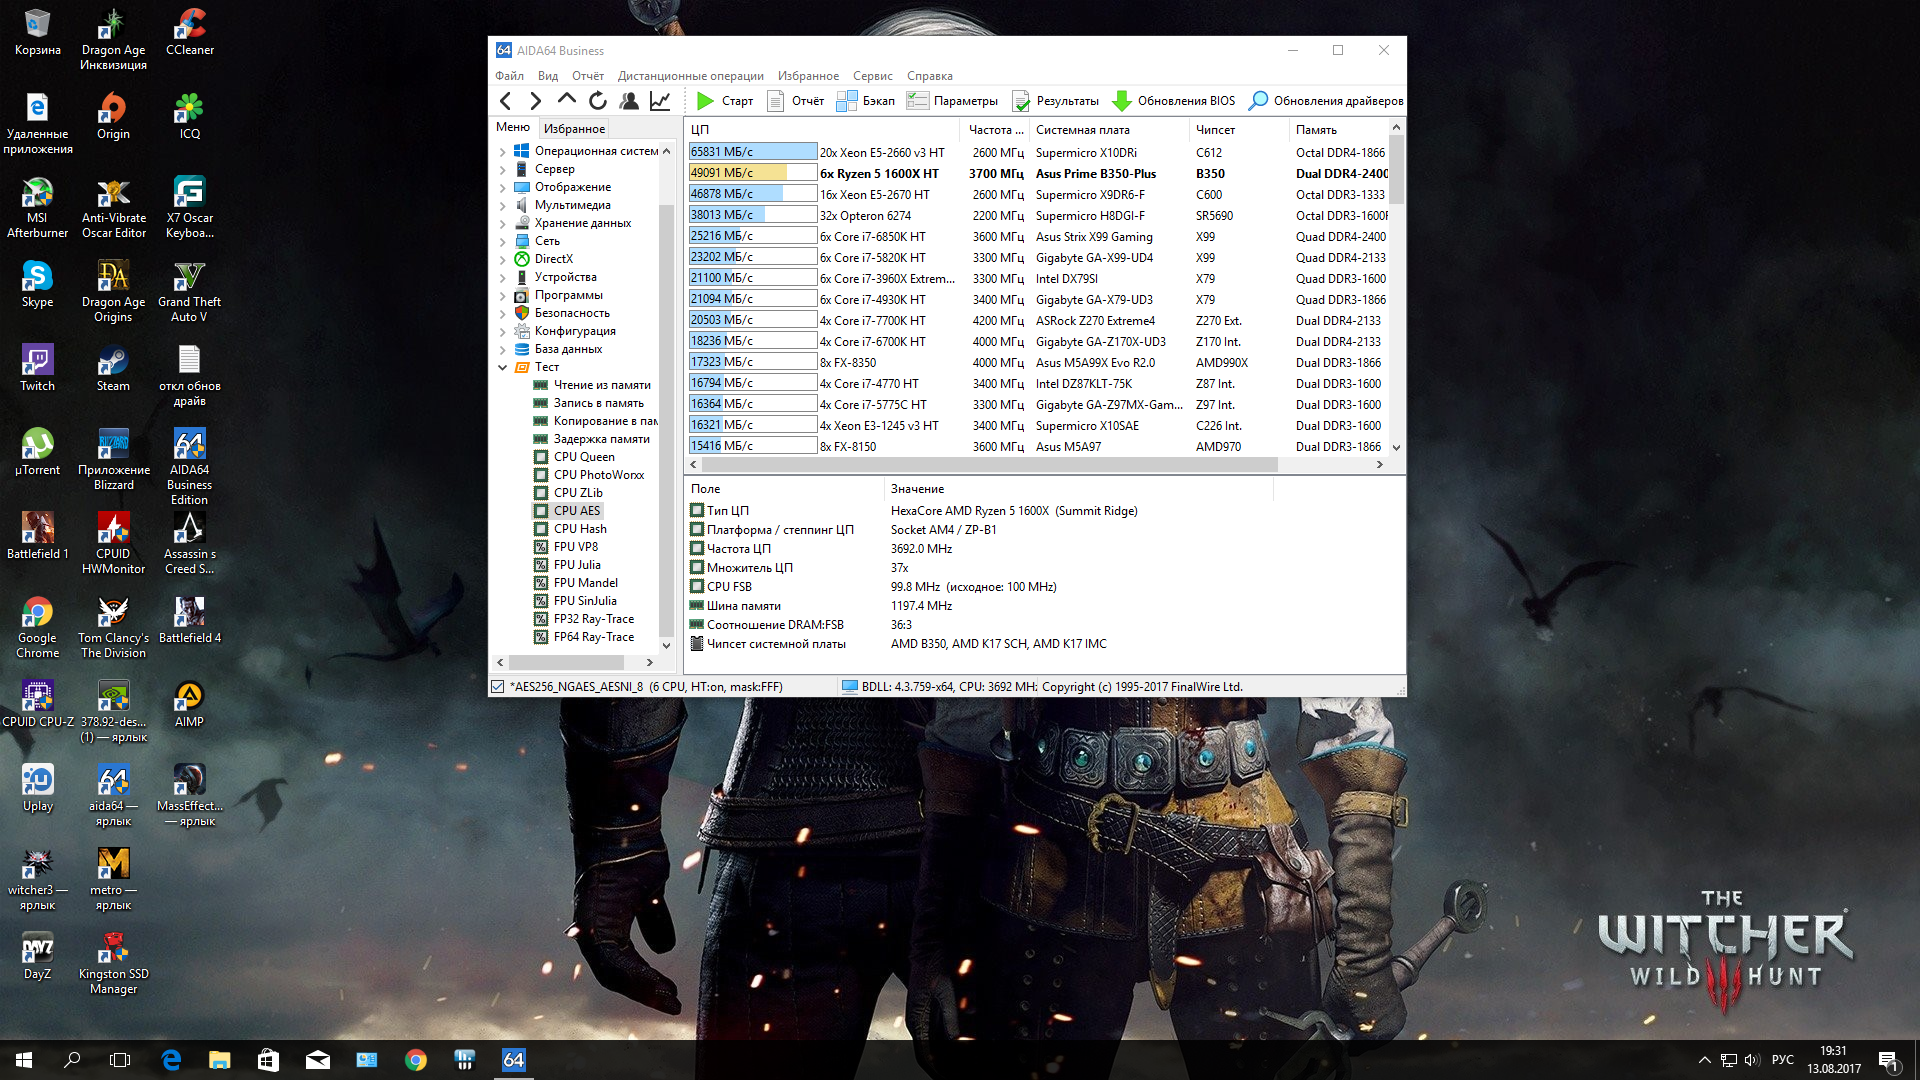
Task: Click the green Старт play button
Action: click(705, 101)
